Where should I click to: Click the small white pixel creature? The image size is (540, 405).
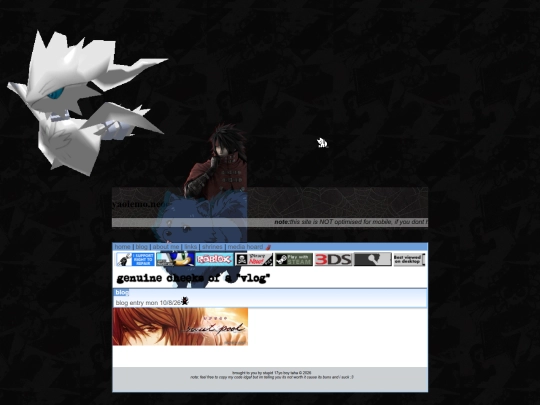coord(322,143)
